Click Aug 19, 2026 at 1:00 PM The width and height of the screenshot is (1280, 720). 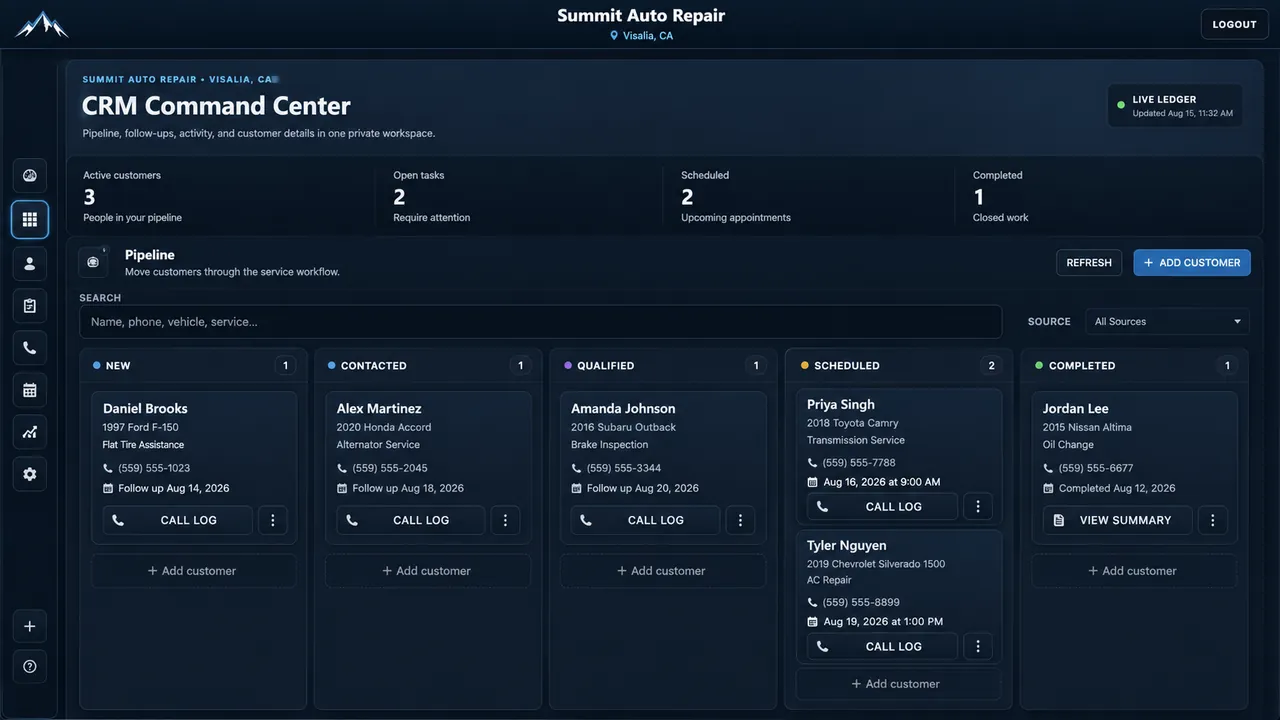[x=883, y=622]
